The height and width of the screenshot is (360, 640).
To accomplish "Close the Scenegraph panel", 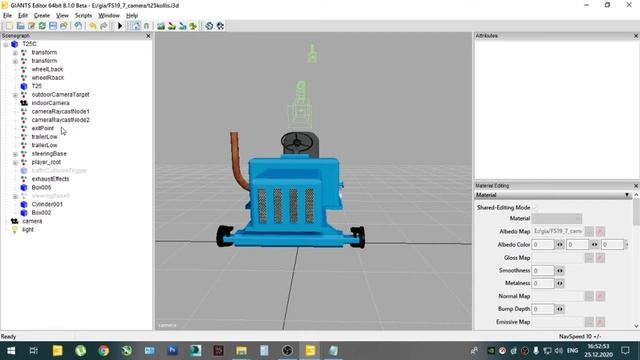I will [148, 36].
